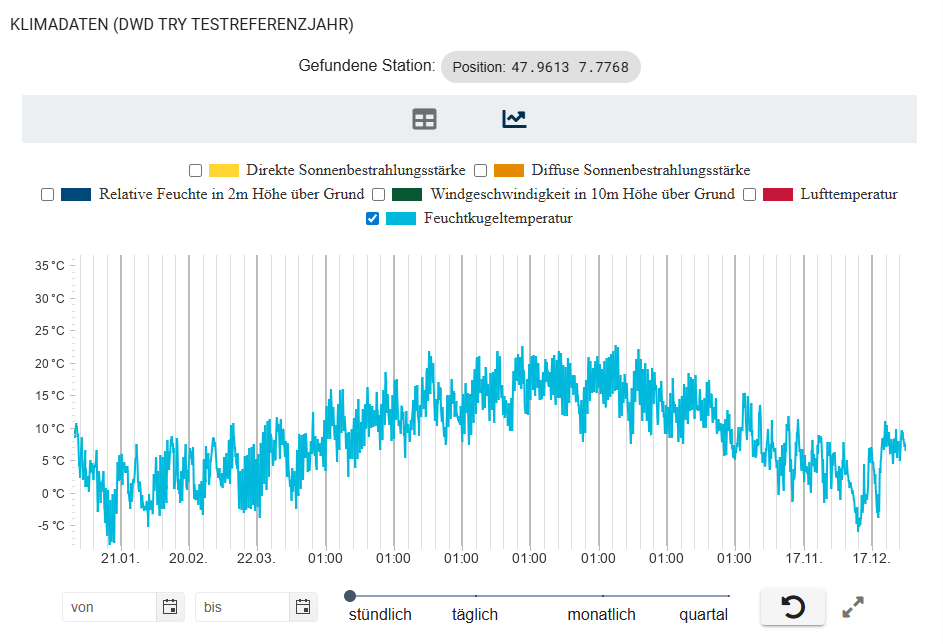
Task: Expand chart to fullscreen using arrows icon
Action: click(x=853, y=606)
